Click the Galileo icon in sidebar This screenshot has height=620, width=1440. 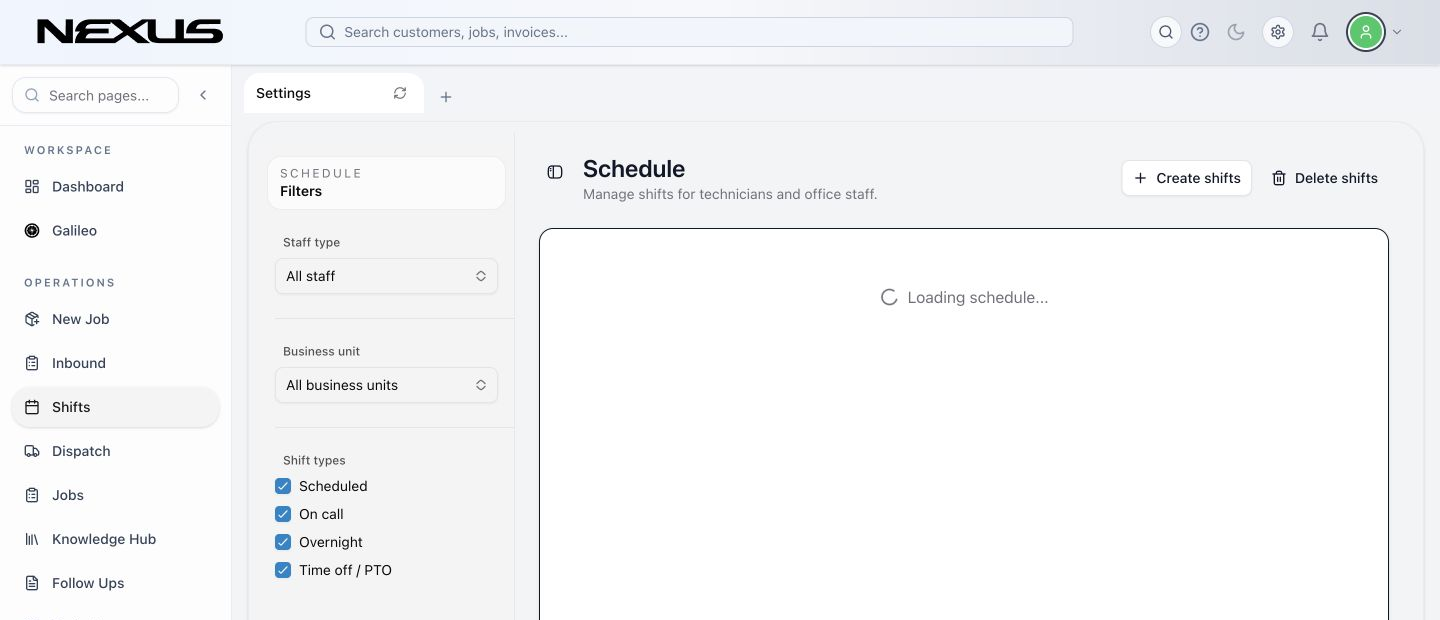tap(32, 231)
